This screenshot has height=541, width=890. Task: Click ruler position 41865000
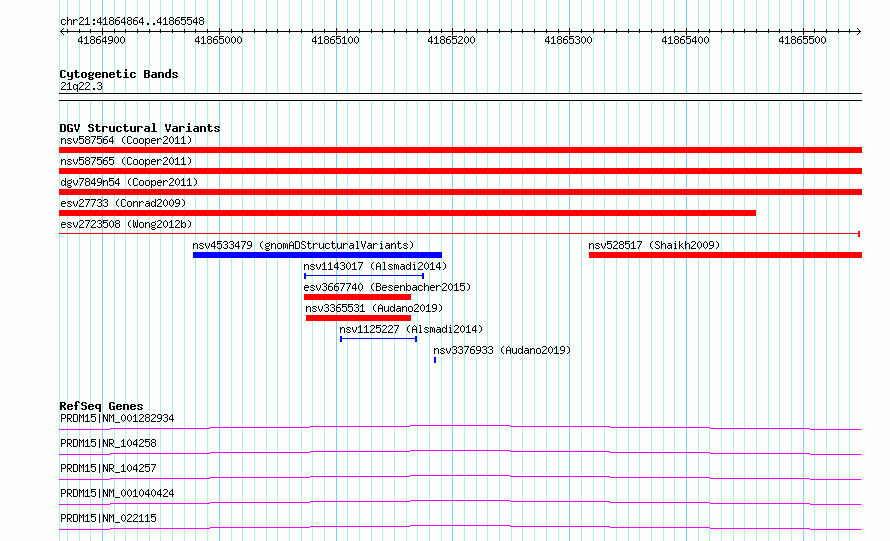pyautogui.click(x=218, y=40)
